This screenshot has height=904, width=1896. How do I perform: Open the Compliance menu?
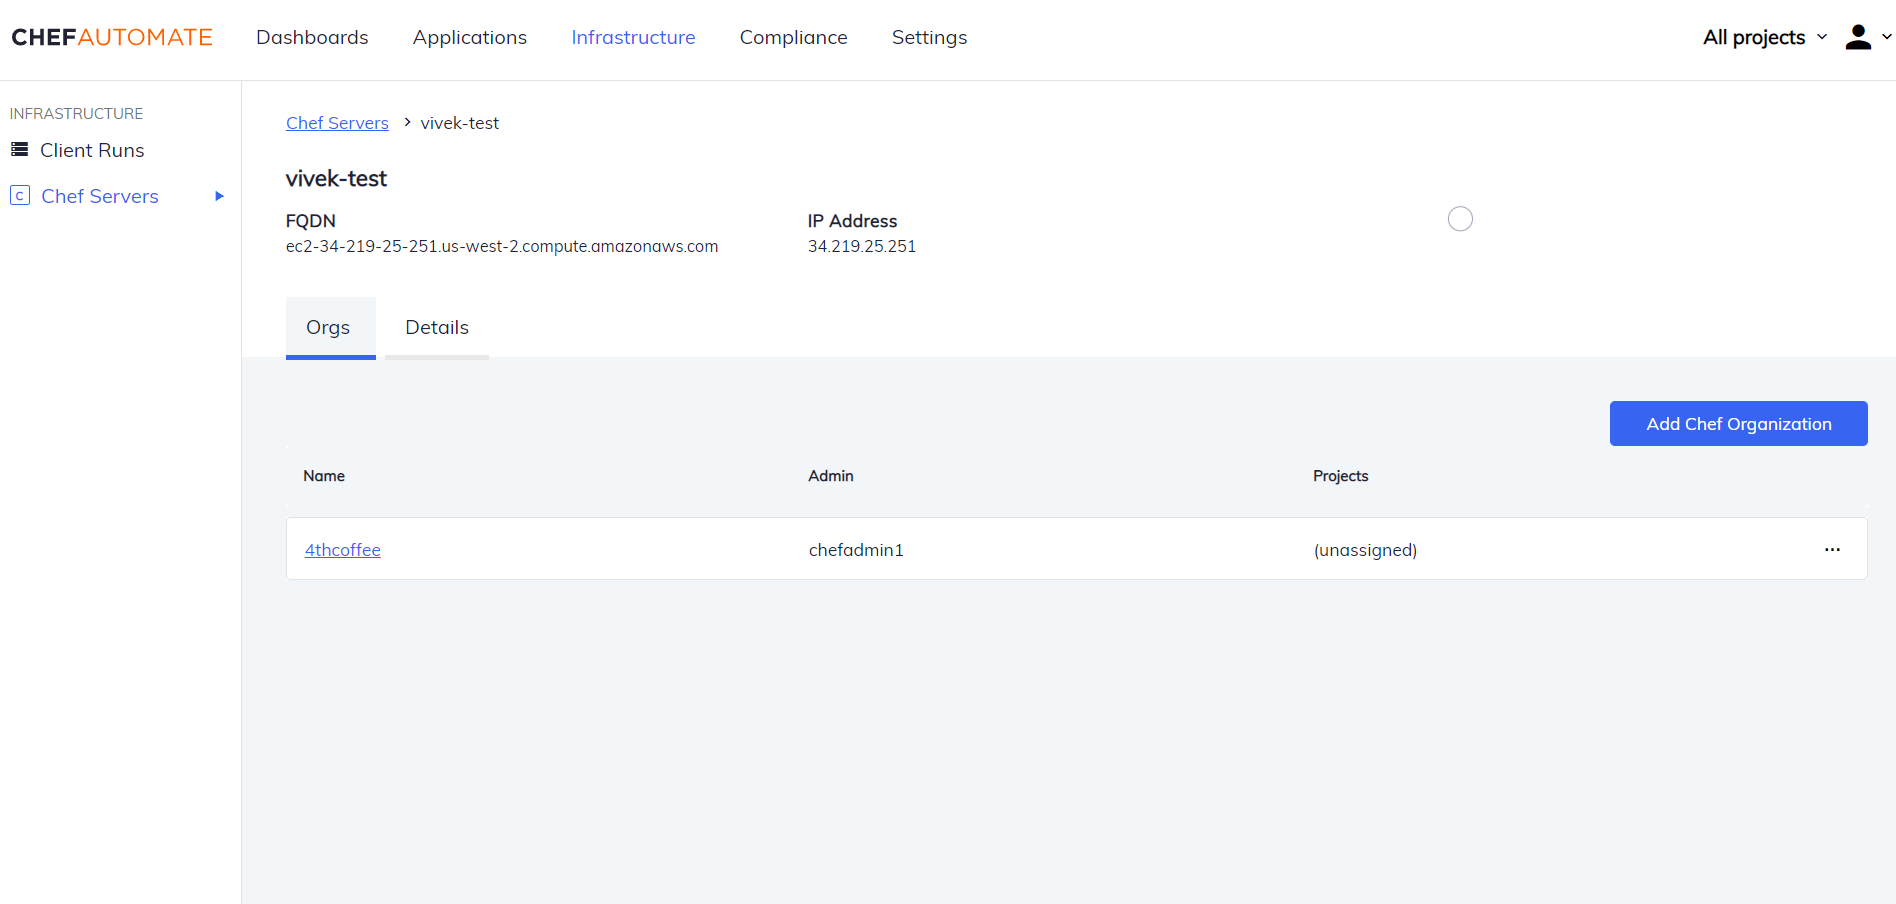pyautogui.click(x=793, y=37)
